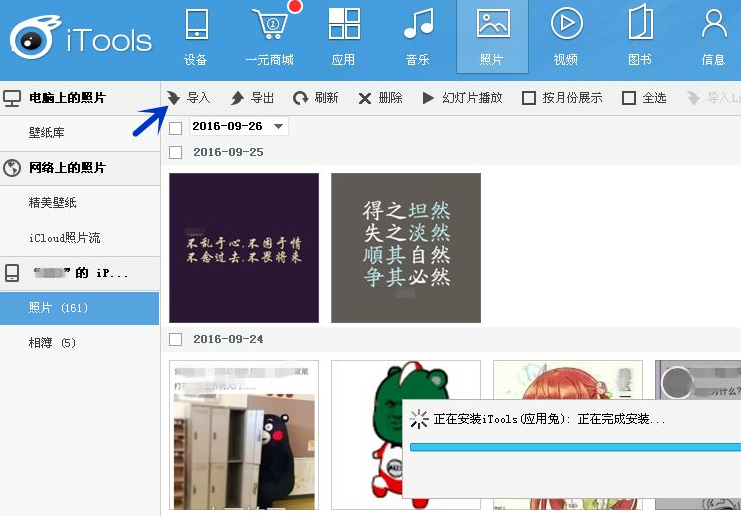
Task: Click the iTools logo
Action: coord(80,38)
